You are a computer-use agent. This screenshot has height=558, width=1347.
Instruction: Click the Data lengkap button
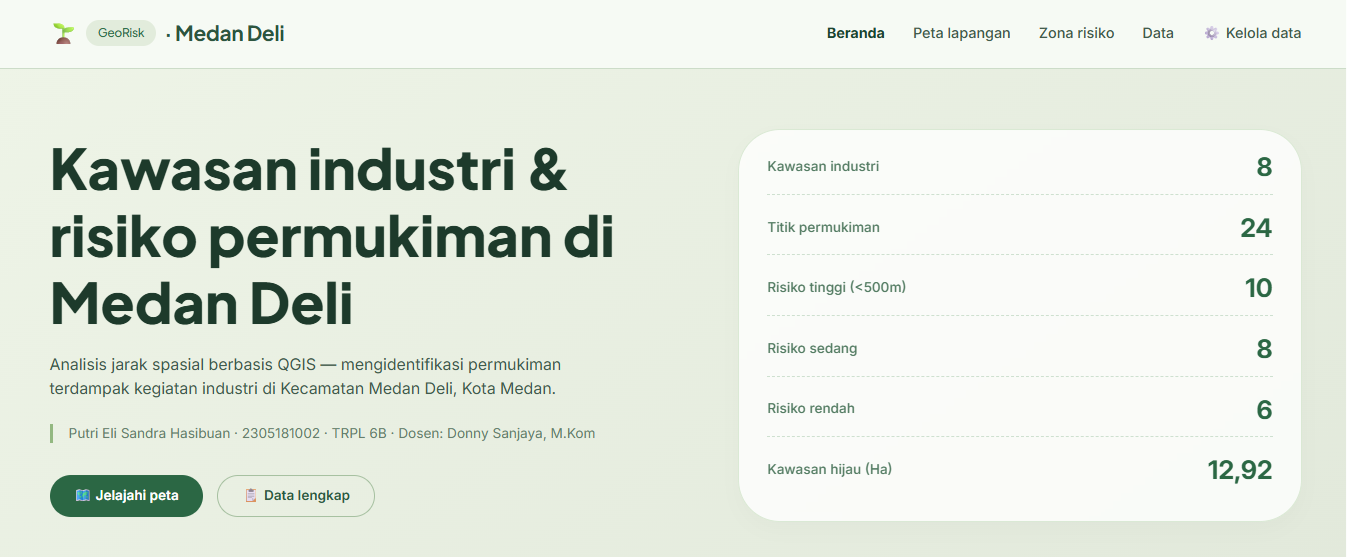296,496
